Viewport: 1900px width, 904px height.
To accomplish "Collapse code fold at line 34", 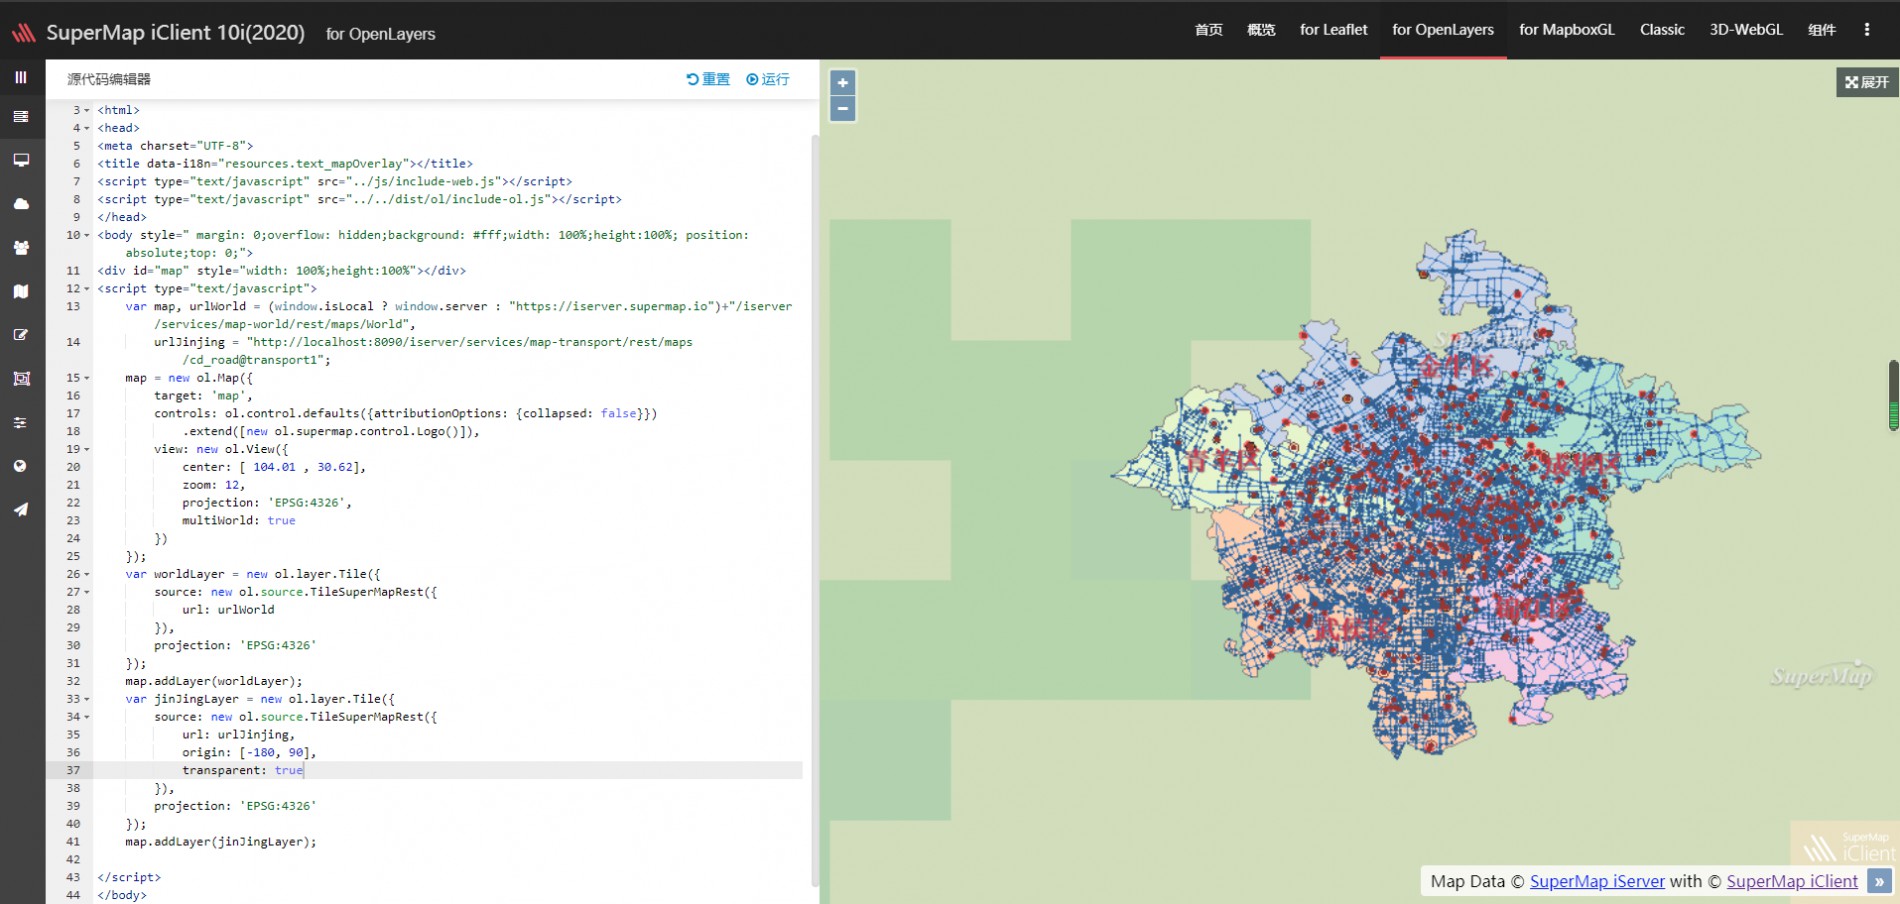I will (87, 717).
